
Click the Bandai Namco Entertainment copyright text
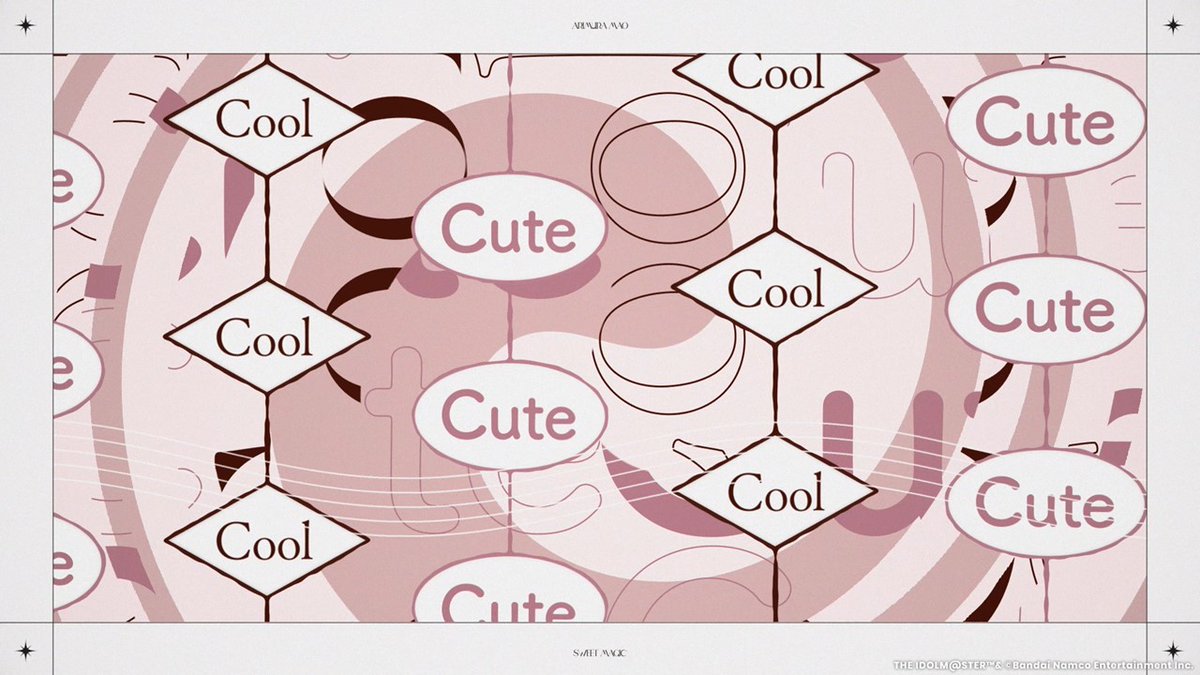coord(1044,665)
